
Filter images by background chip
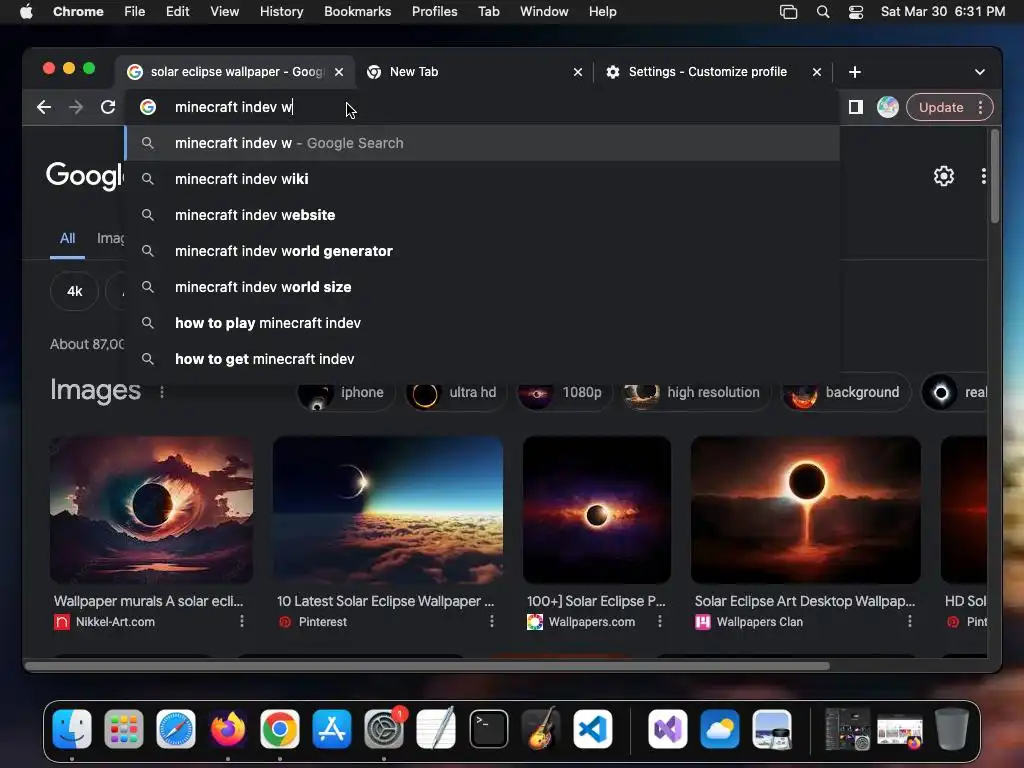click(x=846, y=392)
